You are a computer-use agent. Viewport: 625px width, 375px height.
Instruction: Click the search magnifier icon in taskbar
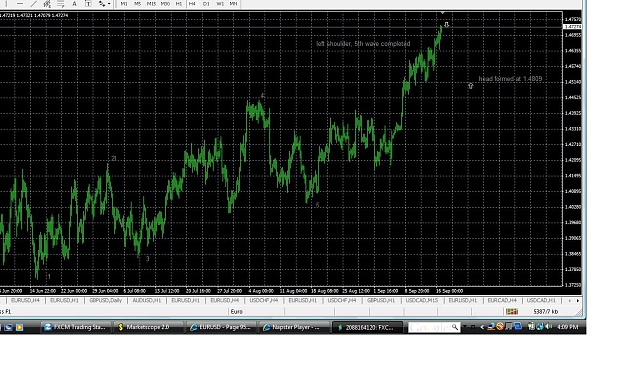tap(455, 327)
